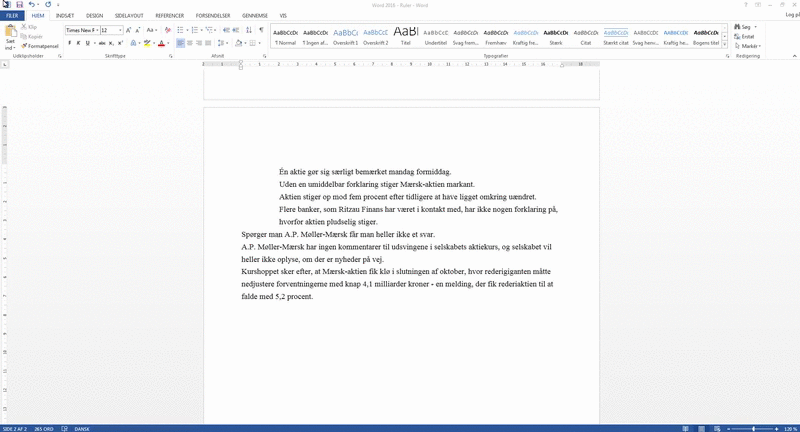800x432 pixels.
Task: Show paragraph marks with pilcrow icon
Action: 262,30
